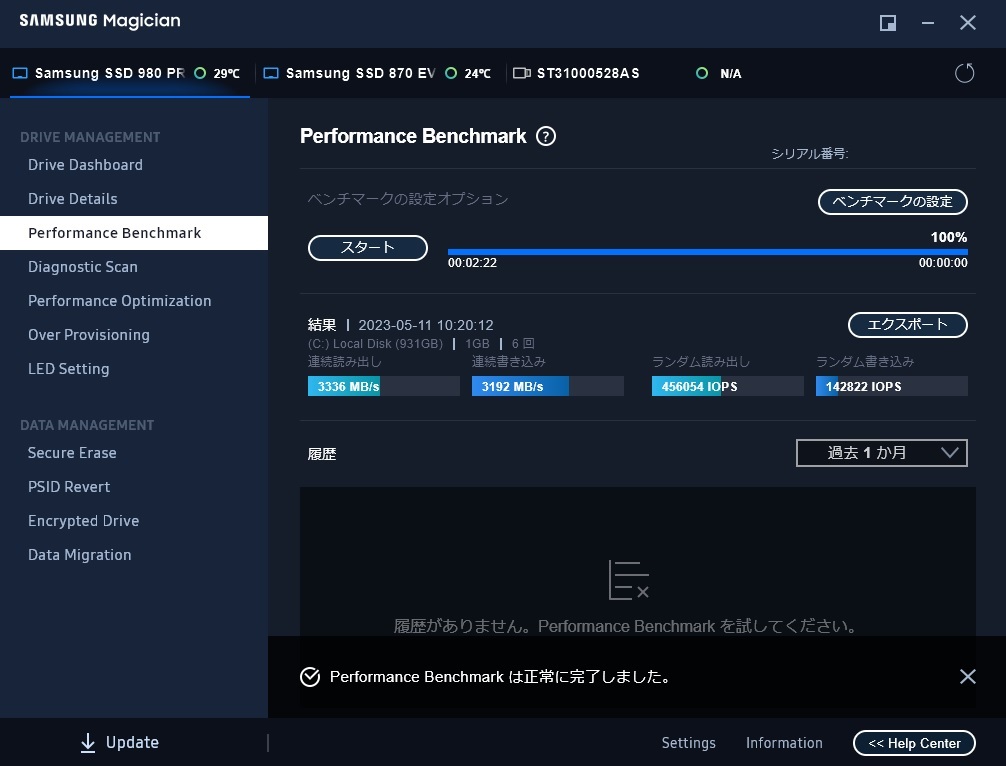Open the Help Center panel
This screenshot has width=1006, height=766.
(914, 743)
